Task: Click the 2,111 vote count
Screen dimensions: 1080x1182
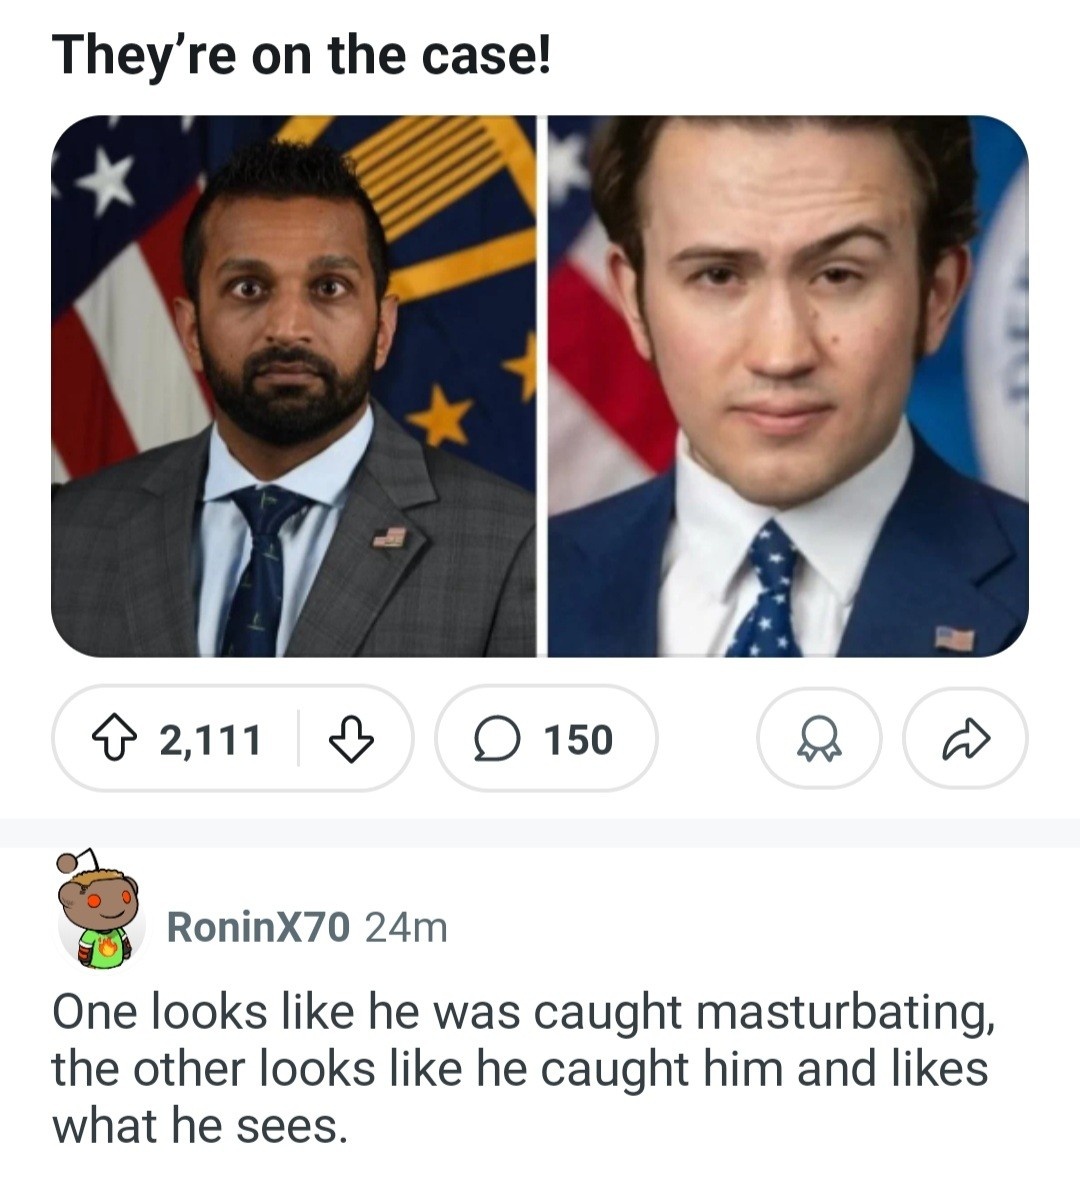Action: click(211, 740)
